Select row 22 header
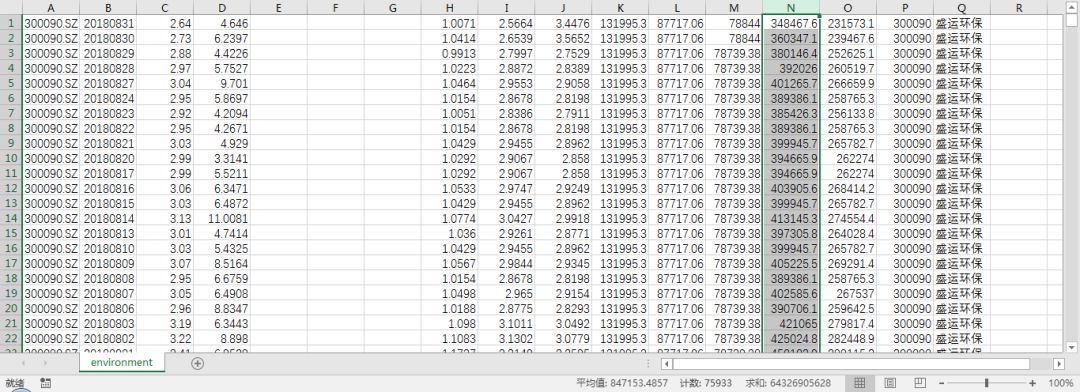This screenshot has height=392, width=1080. click(x=11, y=338)
